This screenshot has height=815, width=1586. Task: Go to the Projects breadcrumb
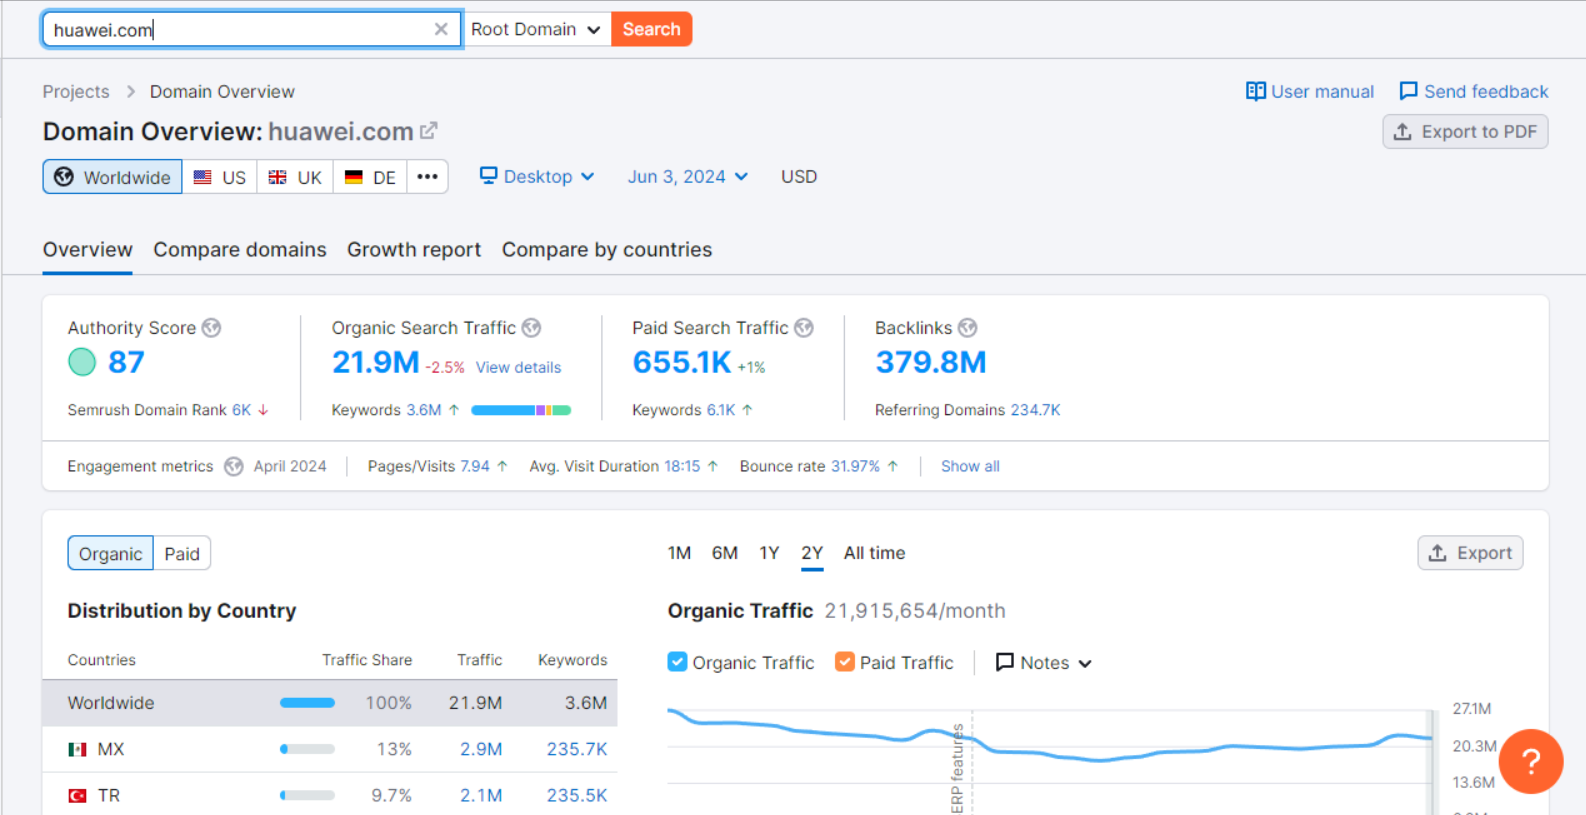click(x=76, y=92)
